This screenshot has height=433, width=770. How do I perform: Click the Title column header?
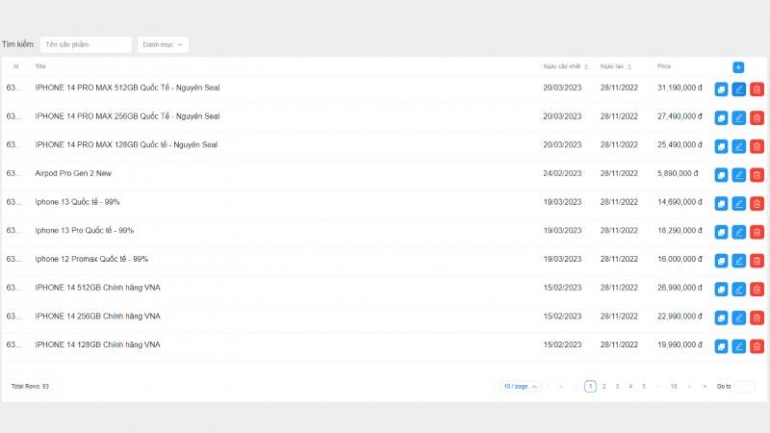point(40,66)
